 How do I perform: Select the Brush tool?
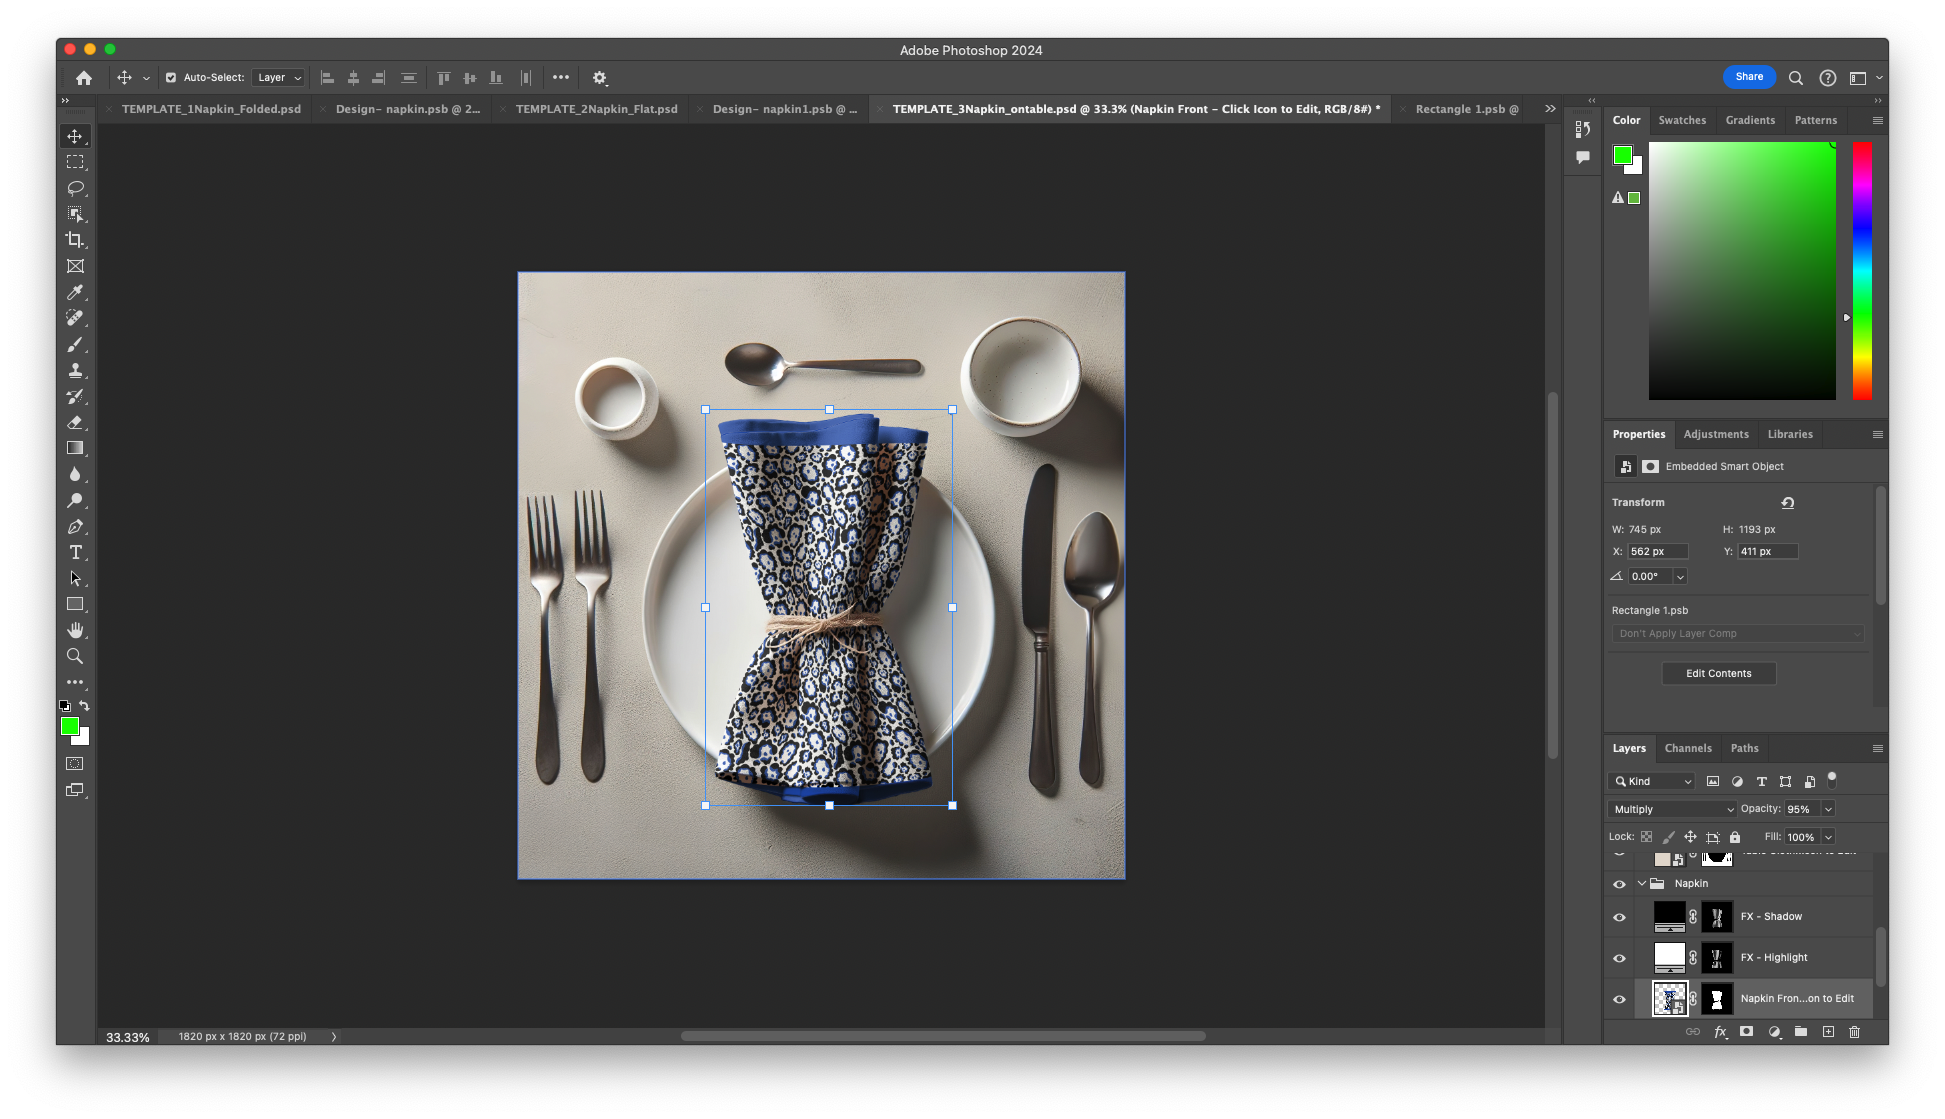point(75,344)
